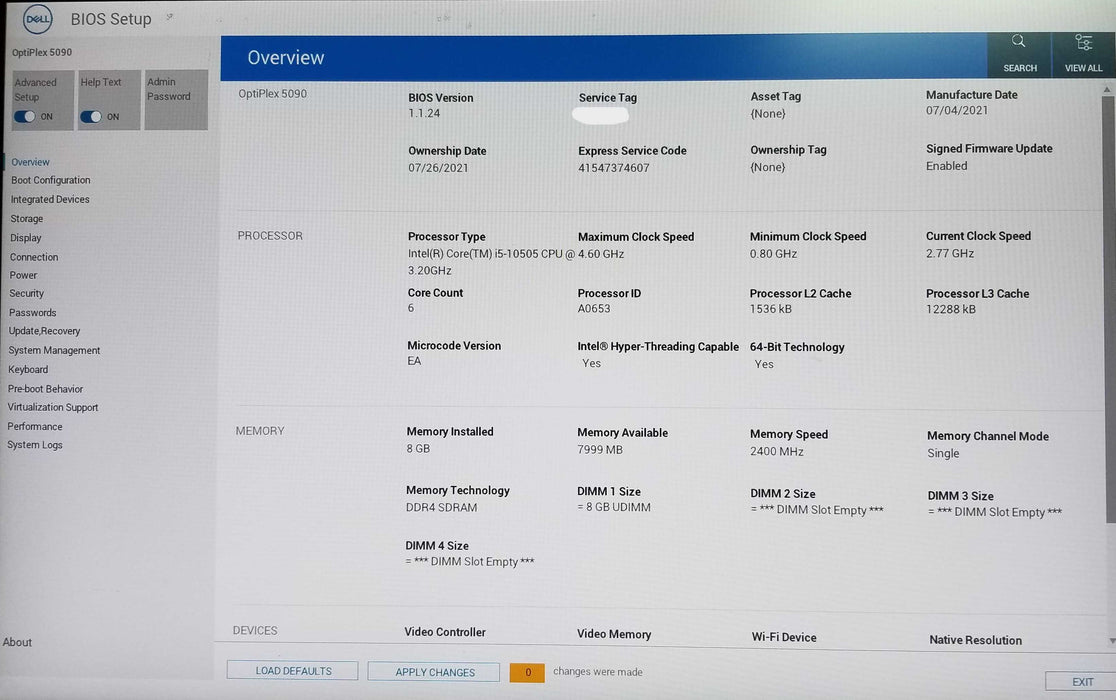Open Boot Configuration section
The width and height of the screenshot is (1116, 700).
click(x=51, y=180)
